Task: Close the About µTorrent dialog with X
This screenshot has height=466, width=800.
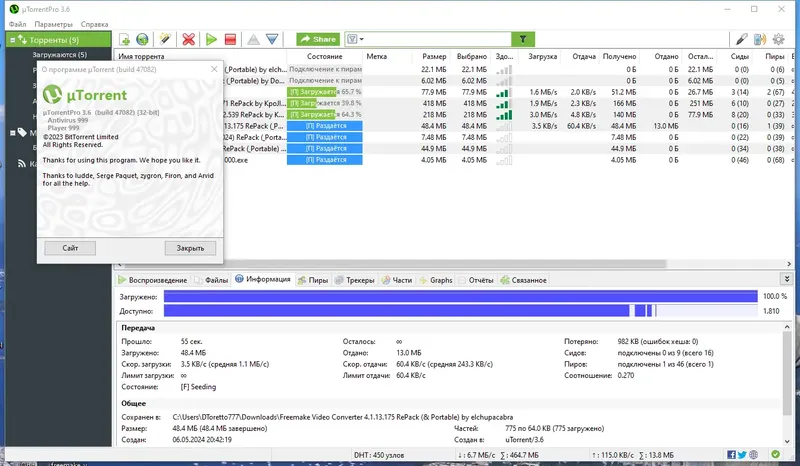Action: click(214, 69)
